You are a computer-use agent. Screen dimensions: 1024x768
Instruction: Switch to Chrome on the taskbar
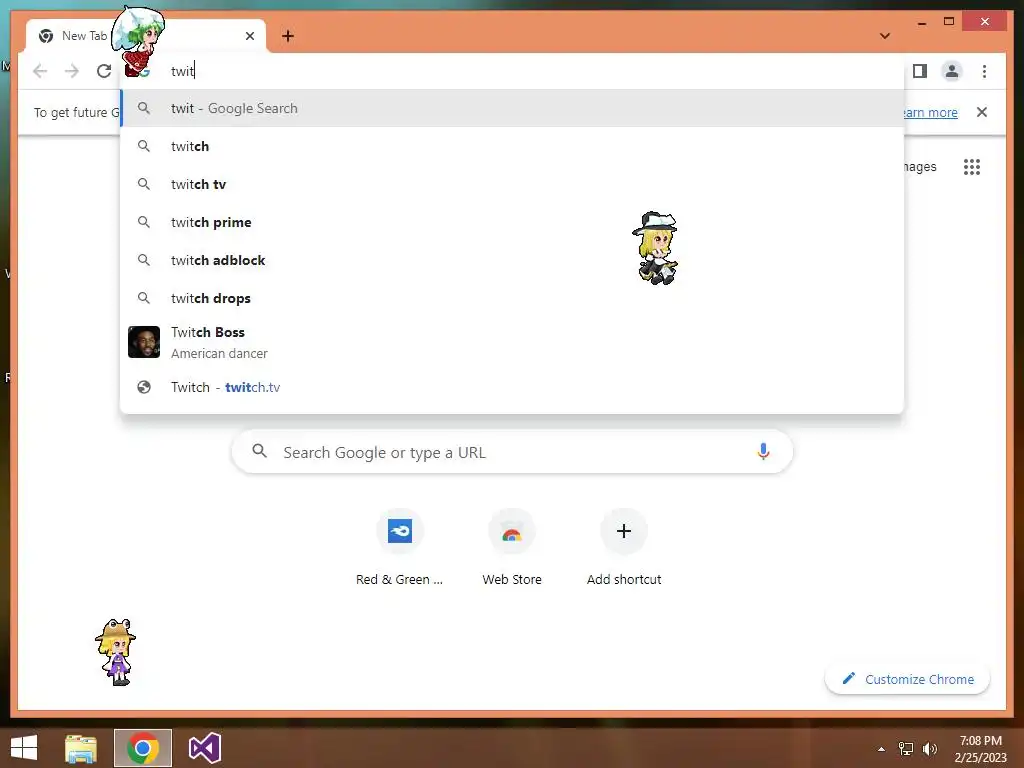coord(143,748)
